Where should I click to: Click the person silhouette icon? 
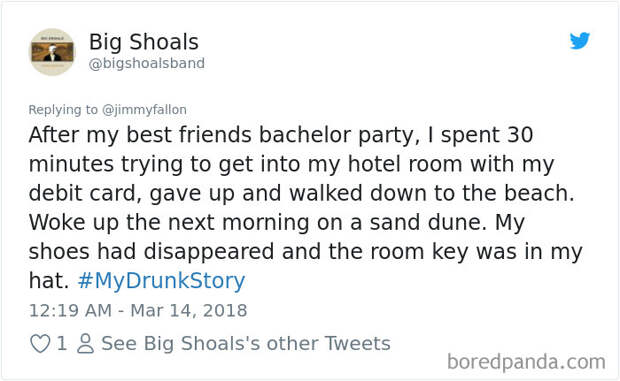pyautogui.click(x=85, y=343)
